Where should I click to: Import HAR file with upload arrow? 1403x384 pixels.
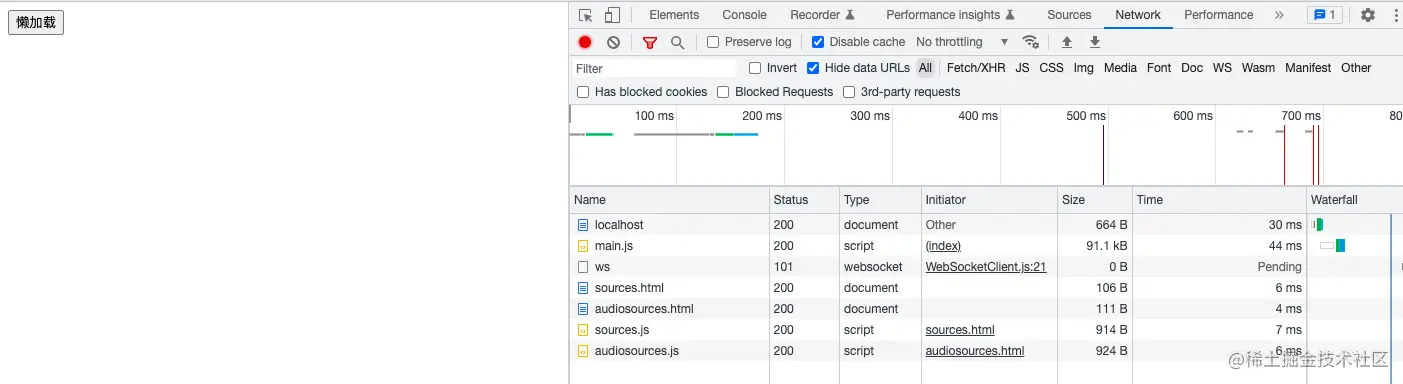(1067, 42)
